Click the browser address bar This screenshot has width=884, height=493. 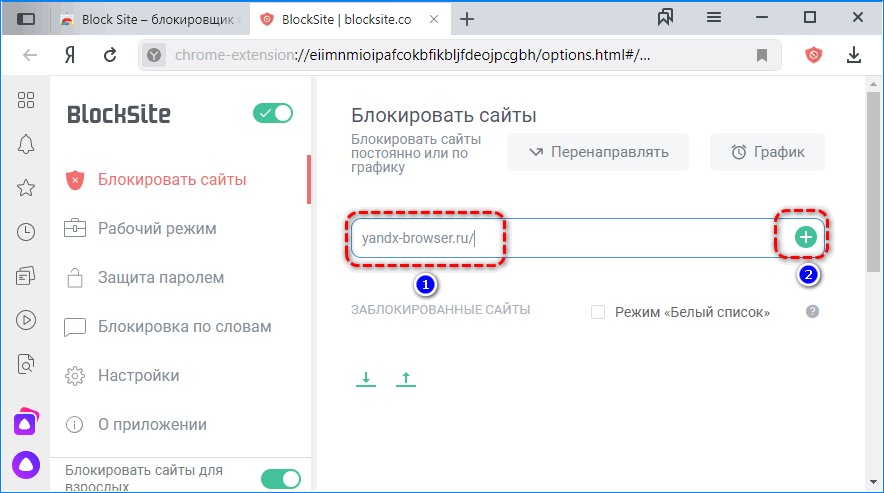click(459, 55)
